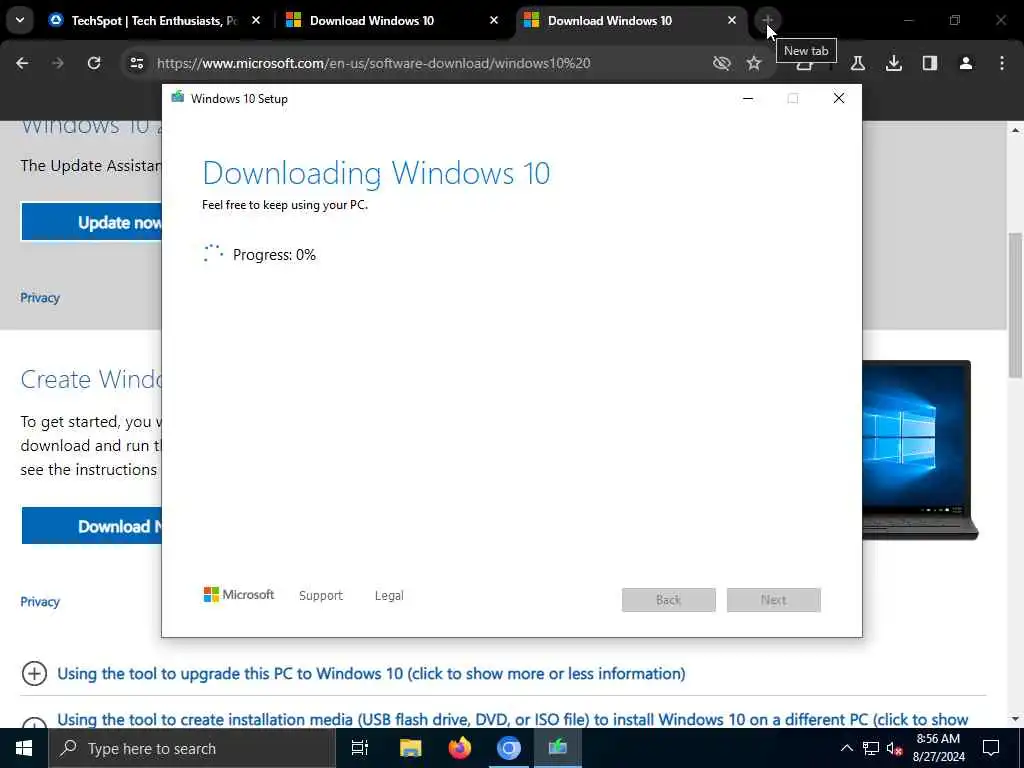
Task: Click the page vertical scrollbar thumb
Action: coord(1015,304)
